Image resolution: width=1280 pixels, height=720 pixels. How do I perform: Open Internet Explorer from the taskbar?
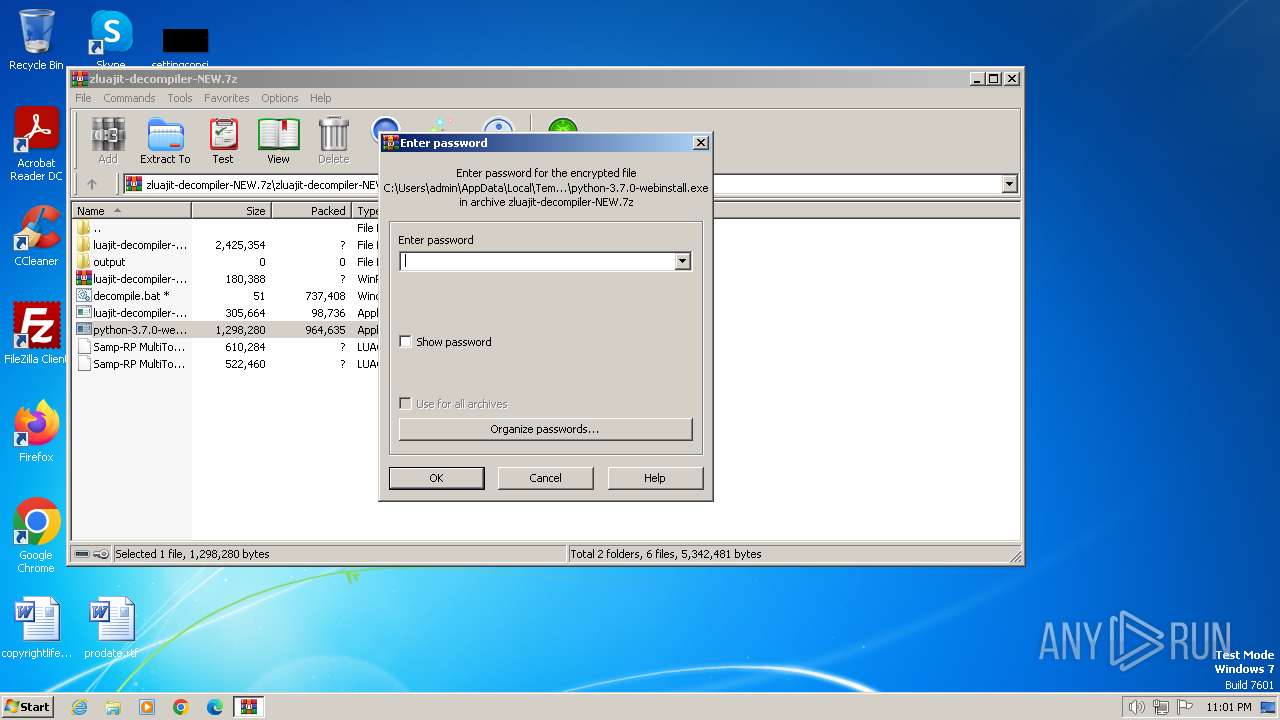[x=79, y=707]
